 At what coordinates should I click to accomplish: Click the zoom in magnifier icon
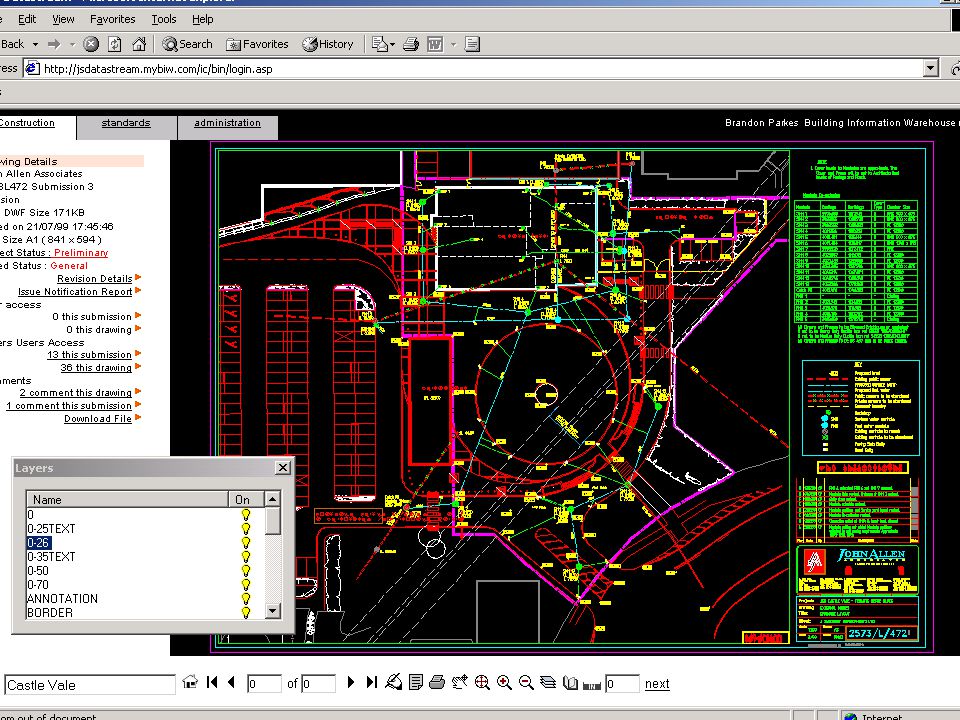point(504,682)
